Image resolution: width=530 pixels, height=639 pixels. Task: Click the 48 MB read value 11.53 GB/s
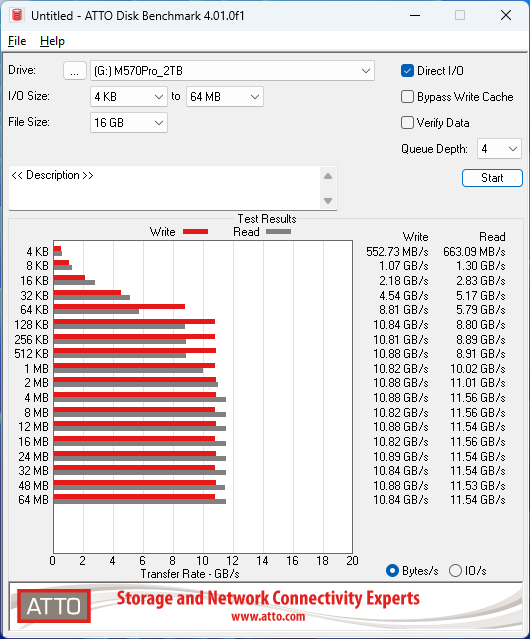pyautogui.click(x=478, y=486)
